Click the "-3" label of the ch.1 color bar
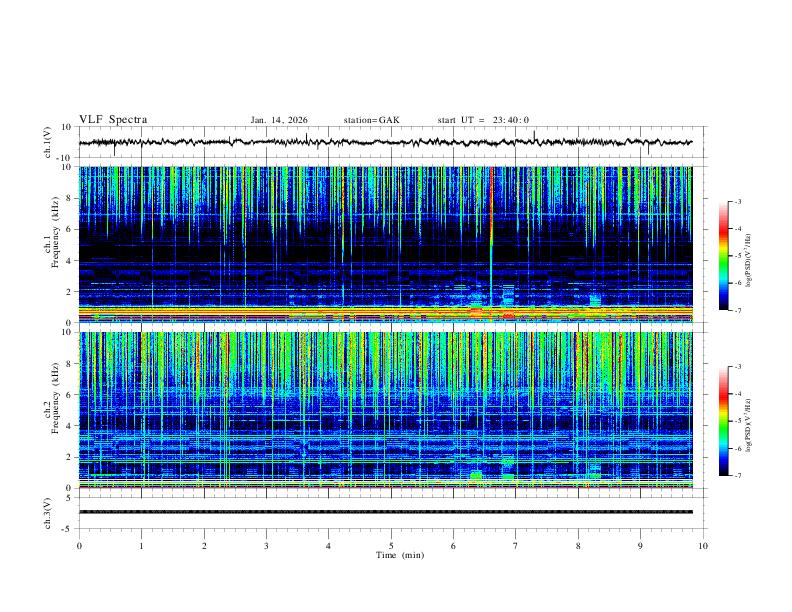 pos(737,201)
